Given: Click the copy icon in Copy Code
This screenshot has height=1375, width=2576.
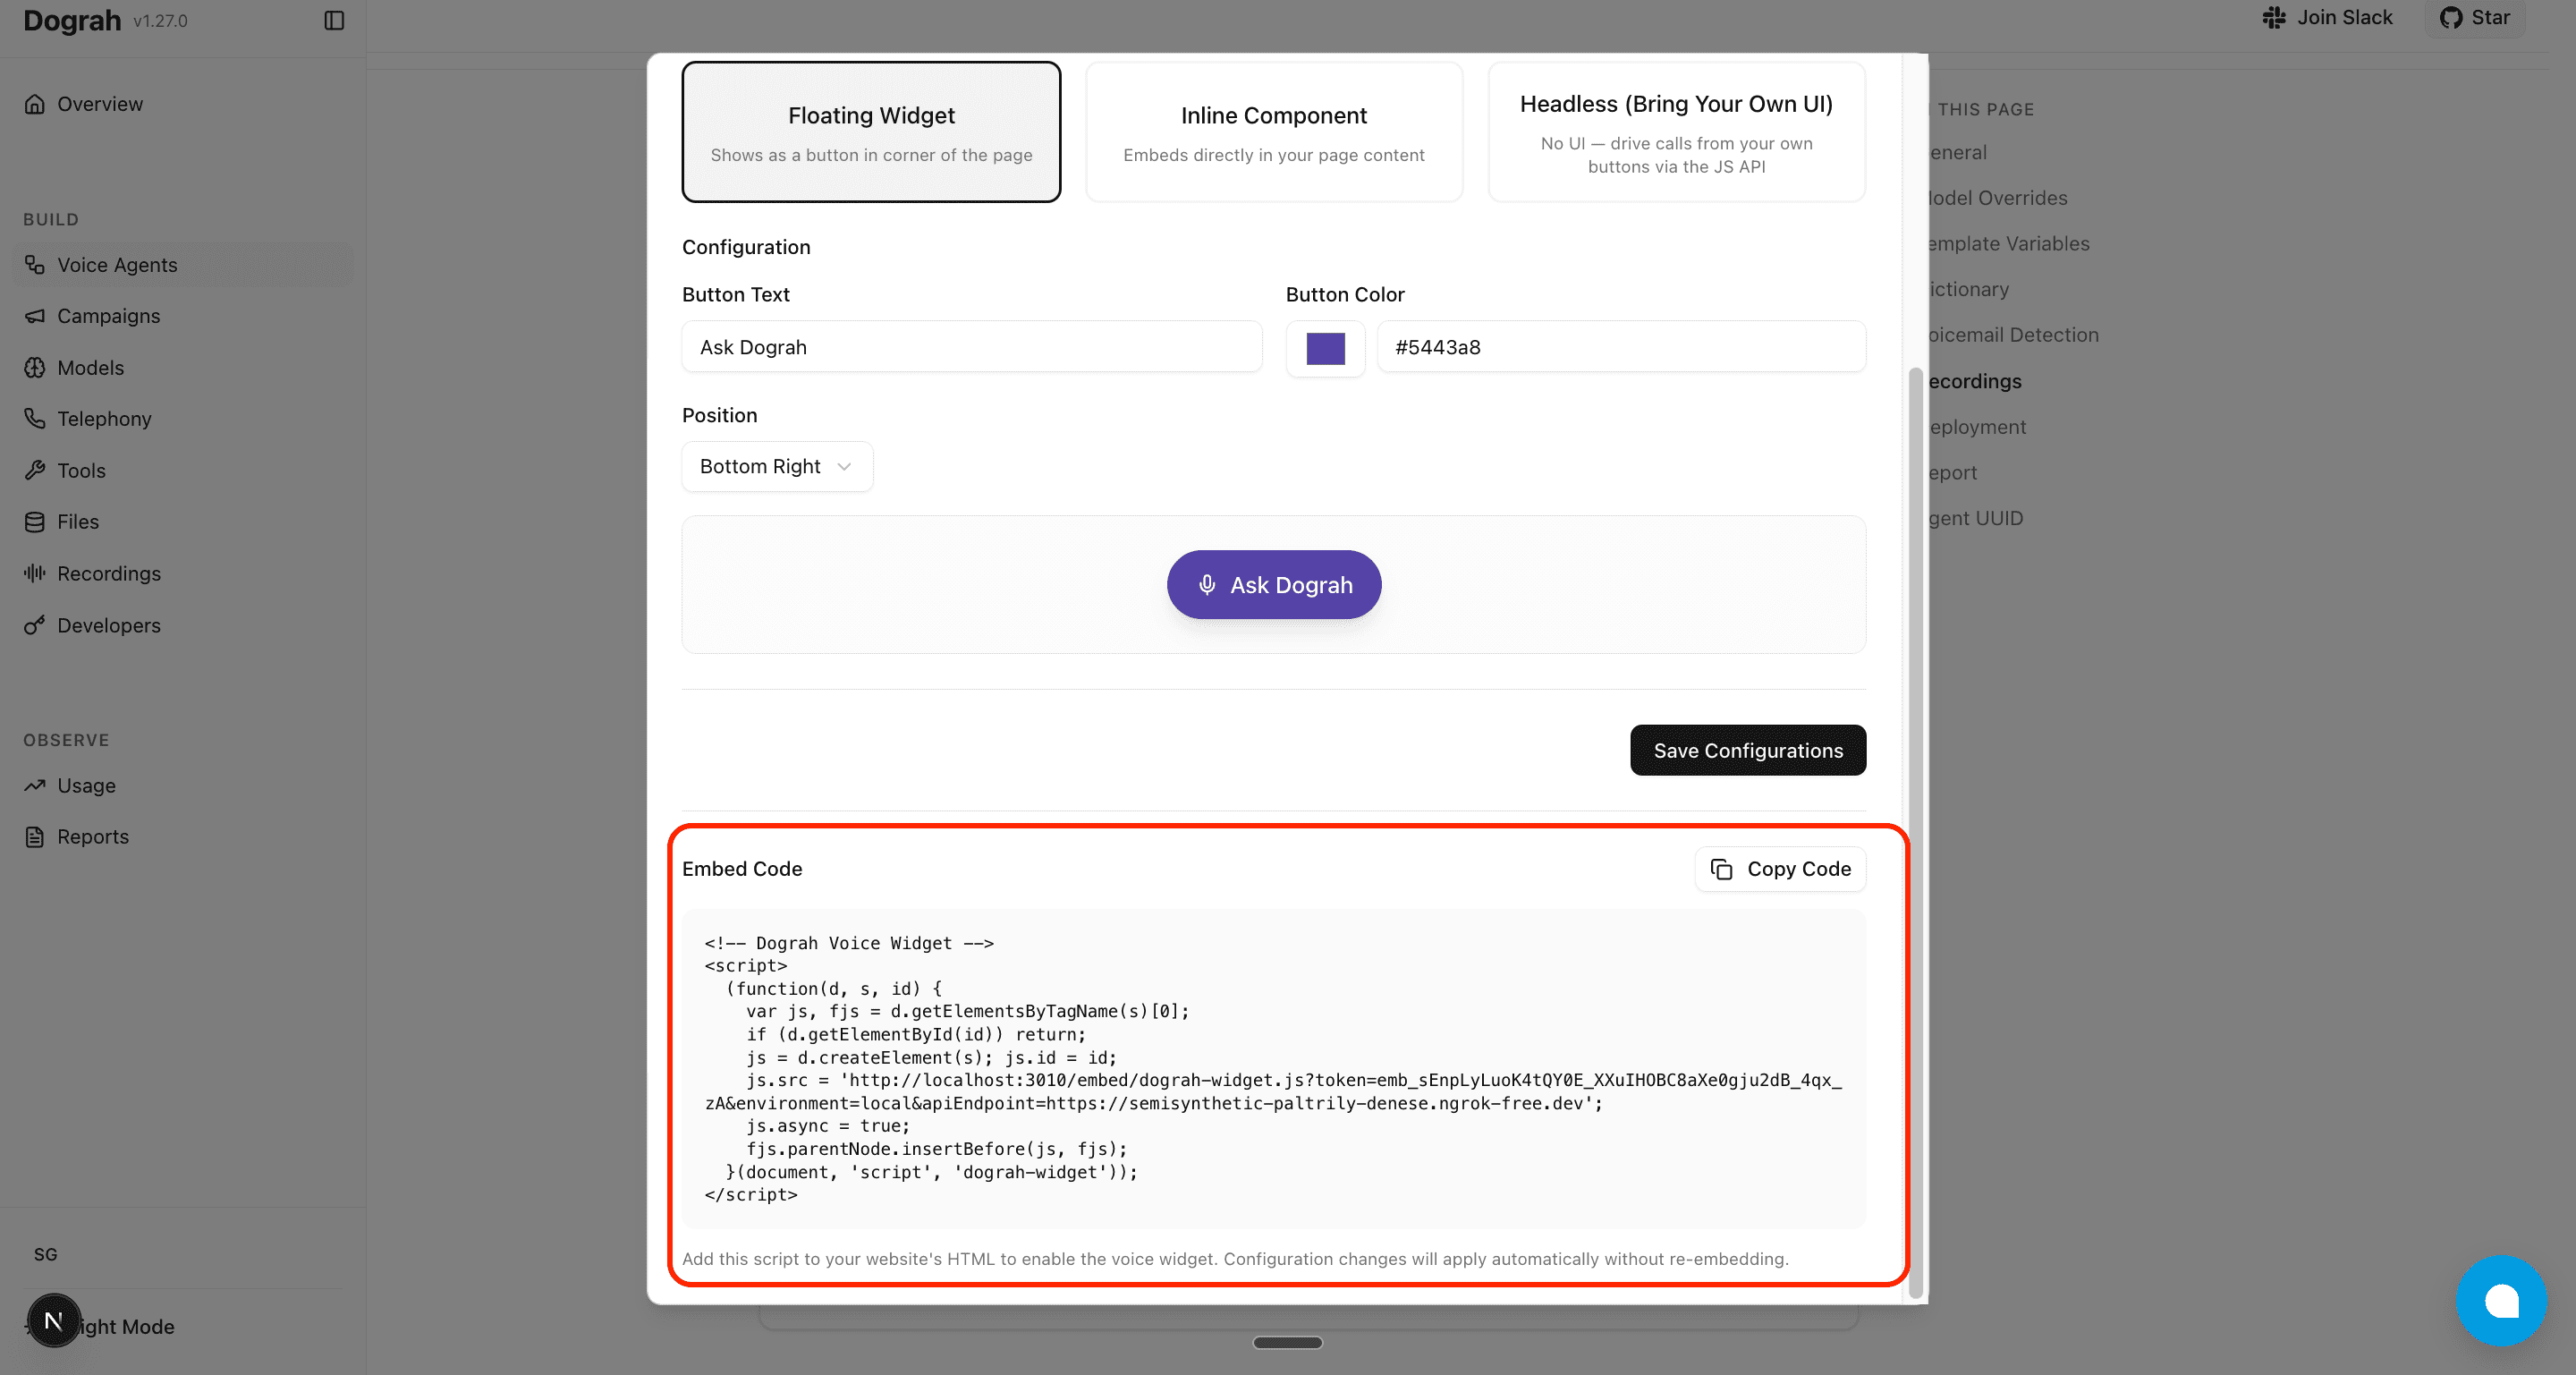Looking at the screenshot, I should [x=1721, y=869].
